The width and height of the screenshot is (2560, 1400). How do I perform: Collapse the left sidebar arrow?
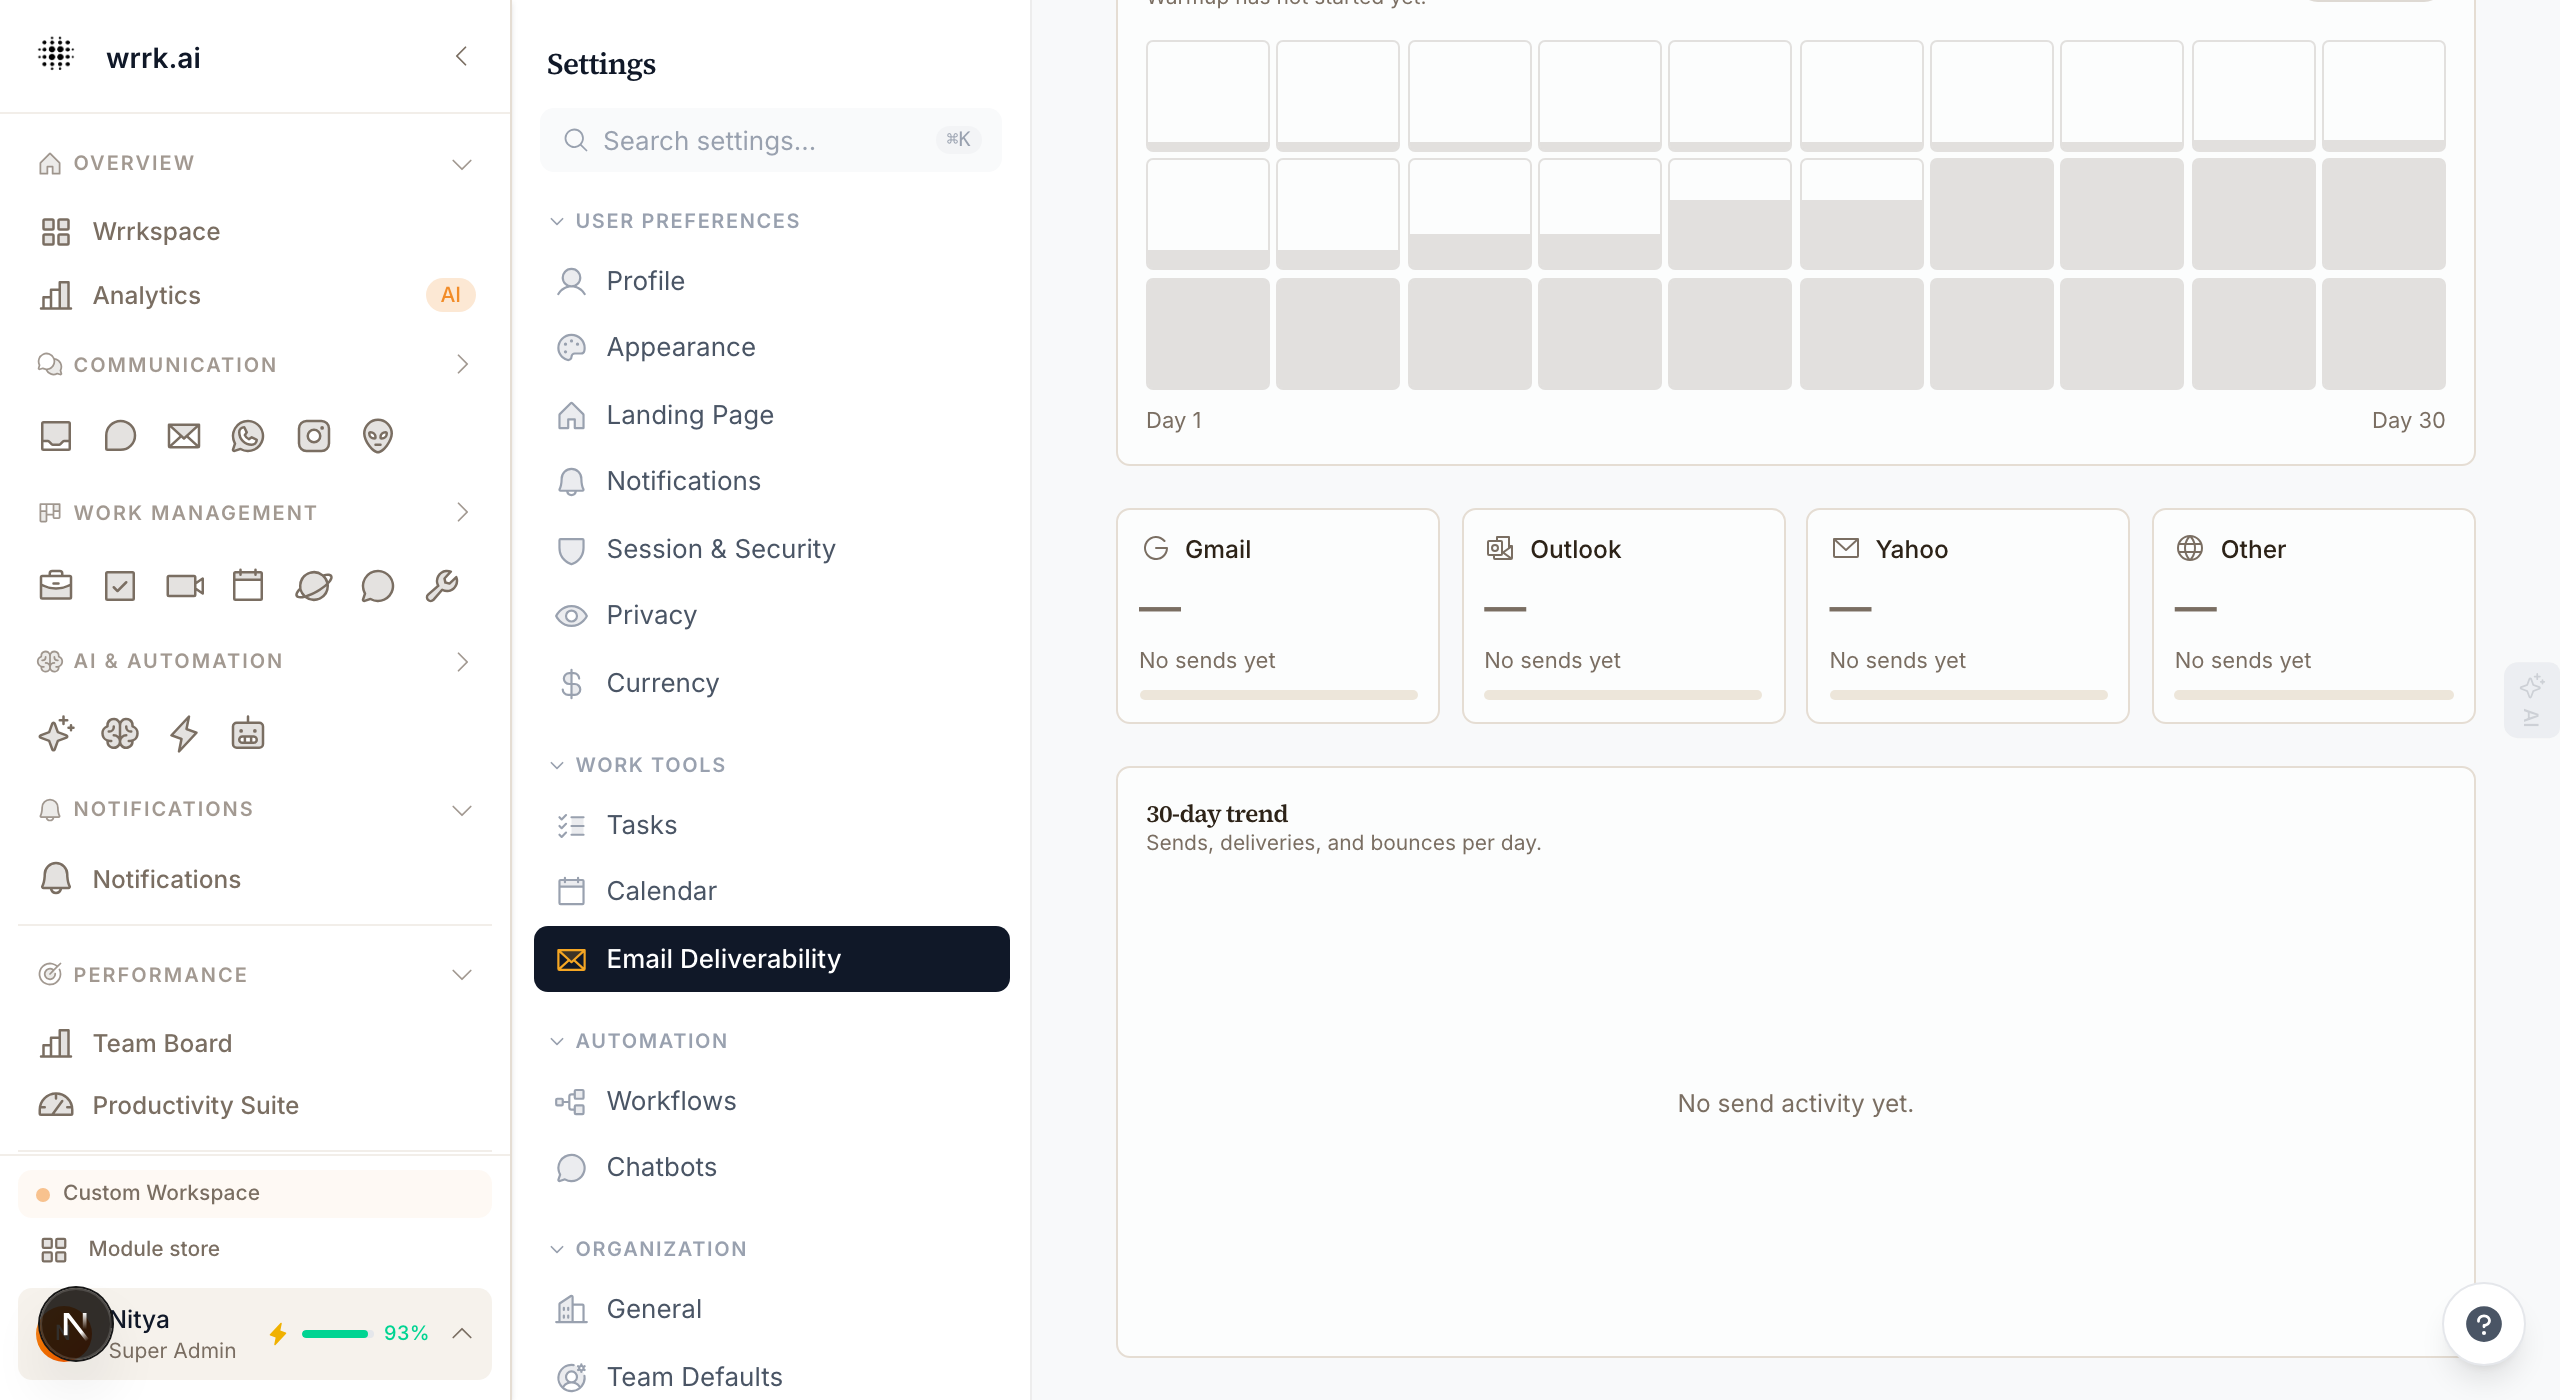click(x=461, y=57)
